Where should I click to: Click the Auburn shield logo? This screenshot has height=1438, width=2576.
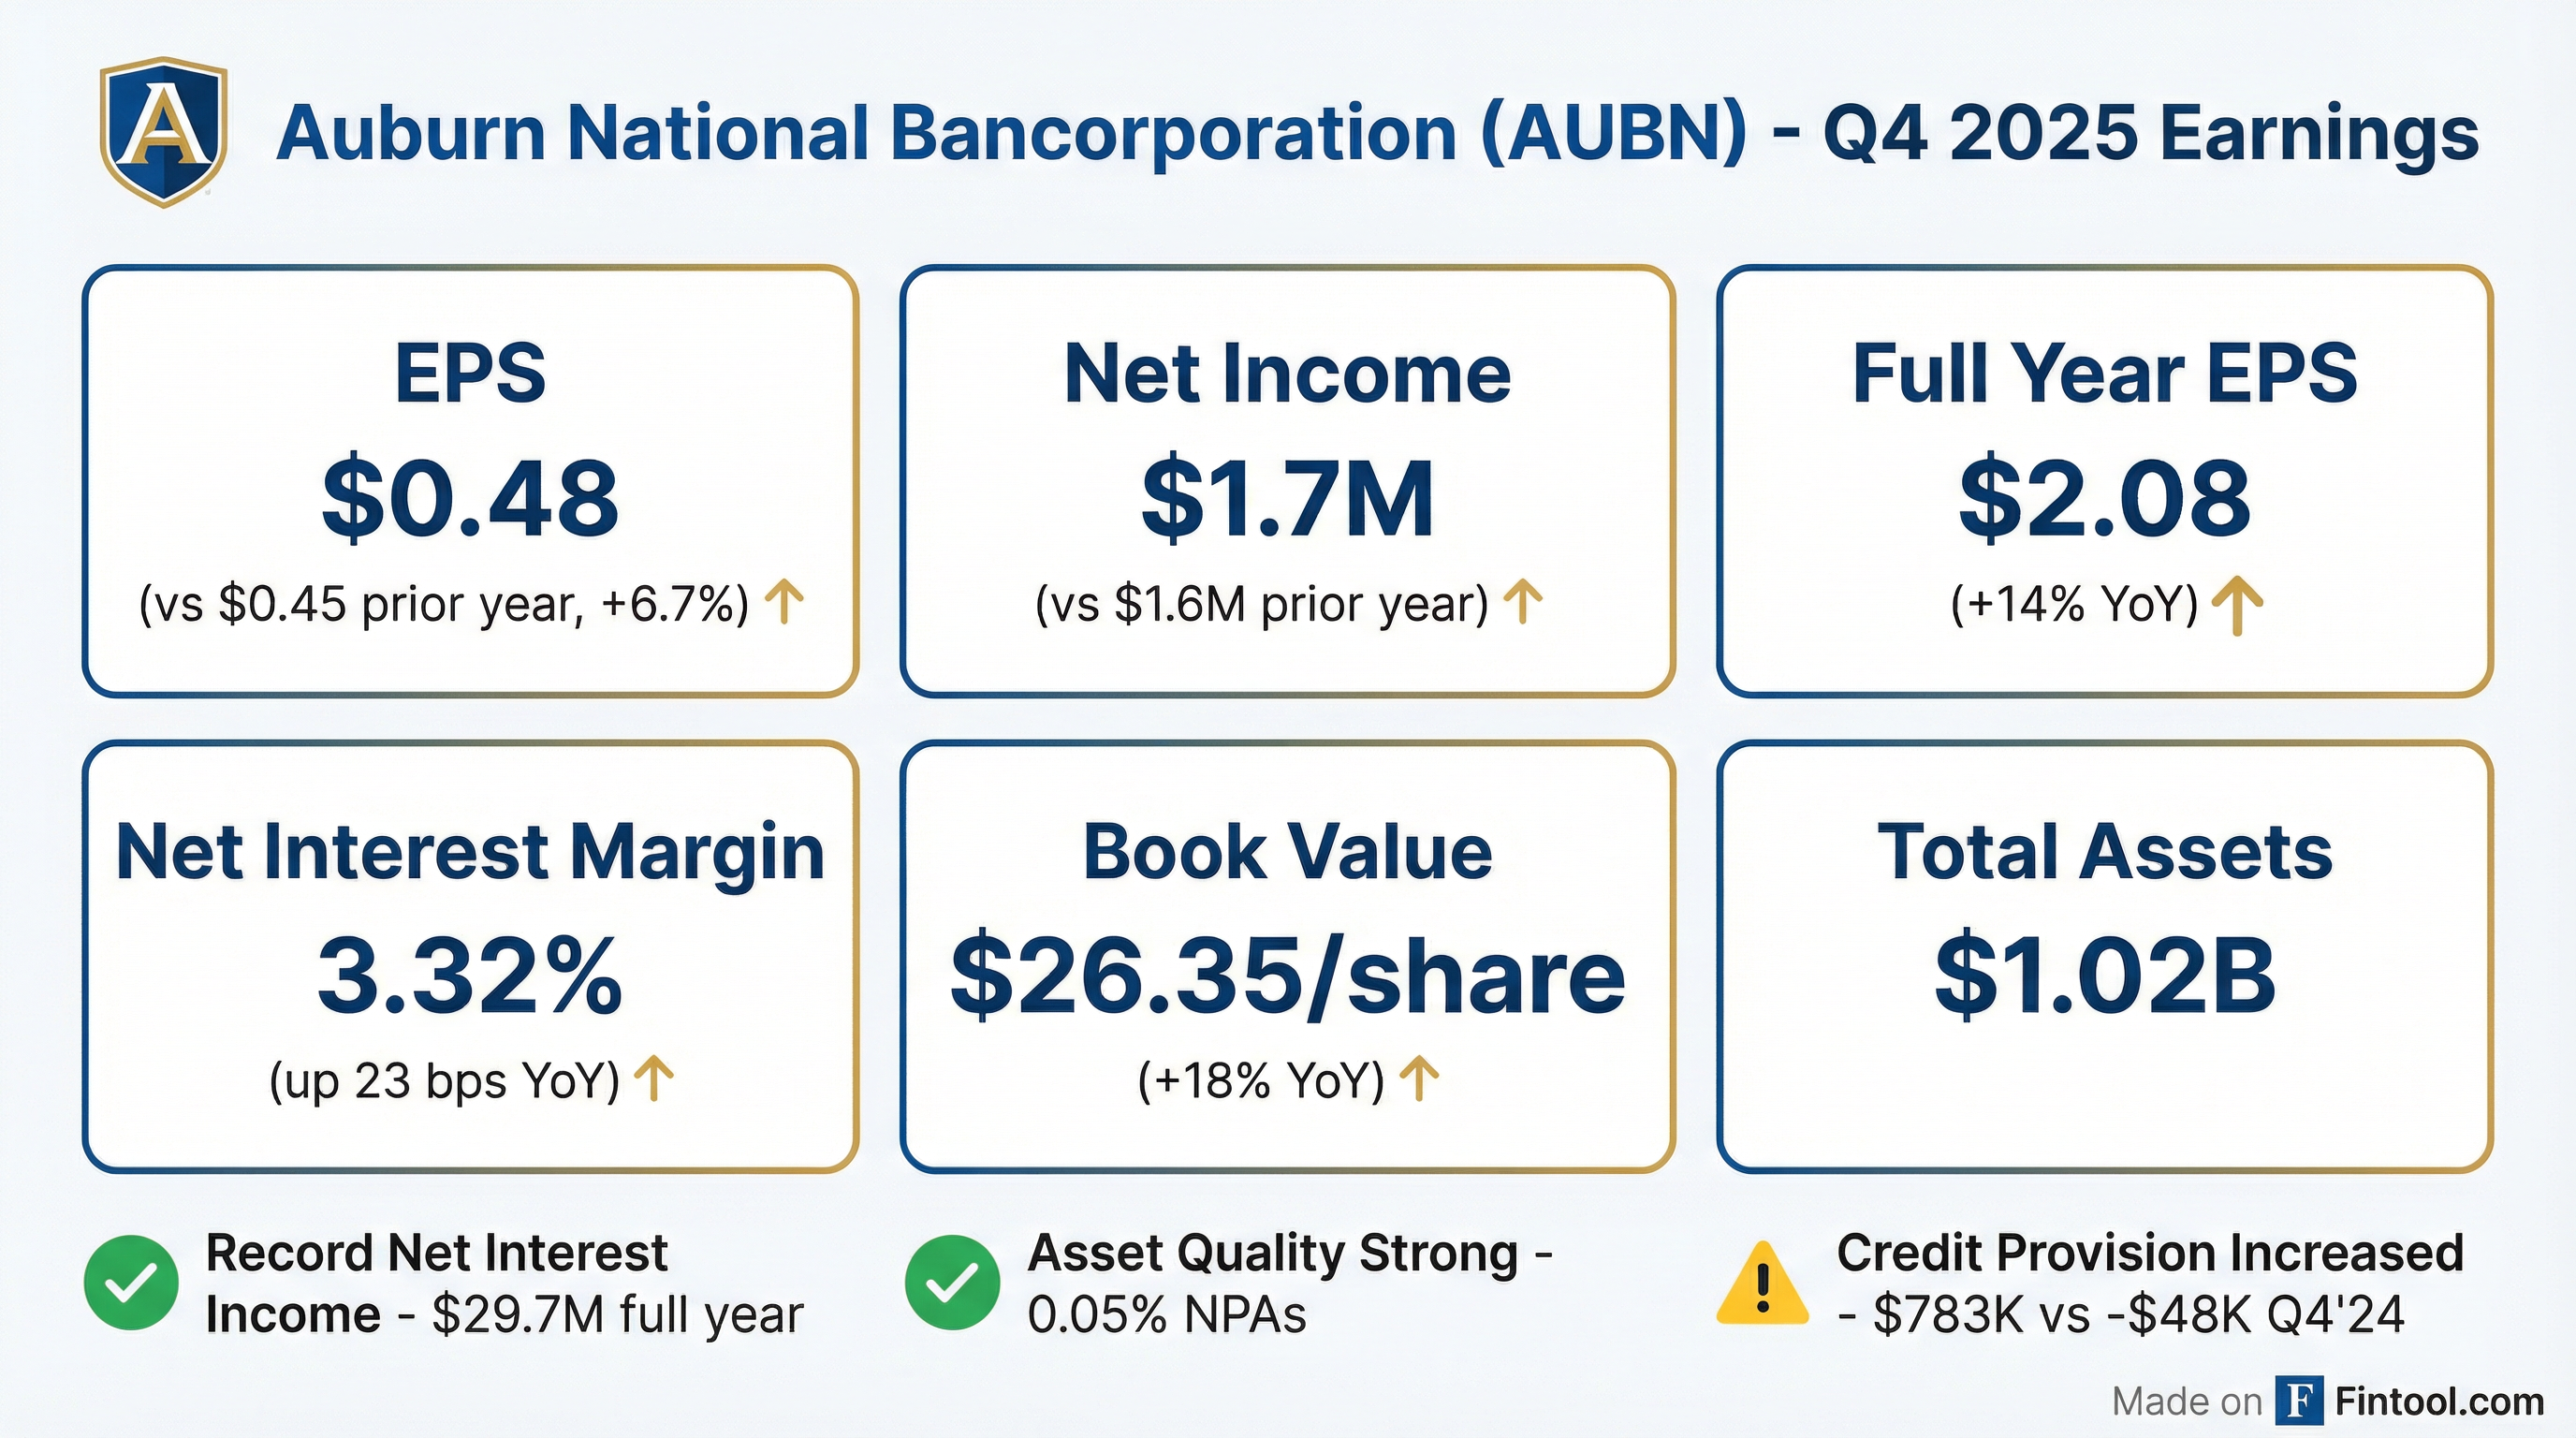pyautogui.click(x=164, y=132)
